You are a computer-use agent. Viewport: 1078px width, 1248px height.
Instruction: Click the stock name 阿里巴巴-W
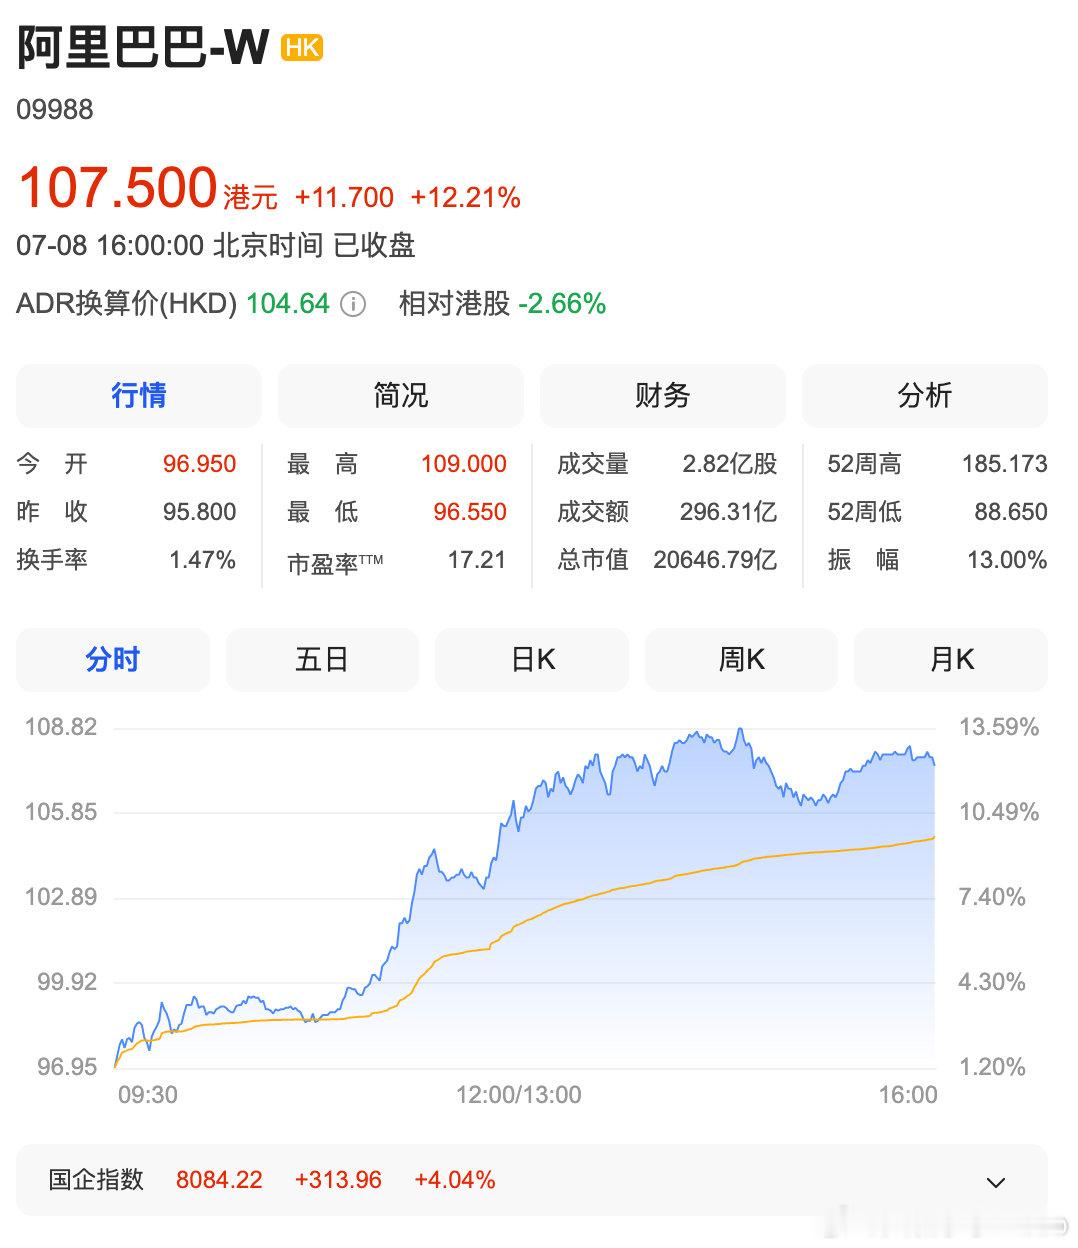(143, 48)
